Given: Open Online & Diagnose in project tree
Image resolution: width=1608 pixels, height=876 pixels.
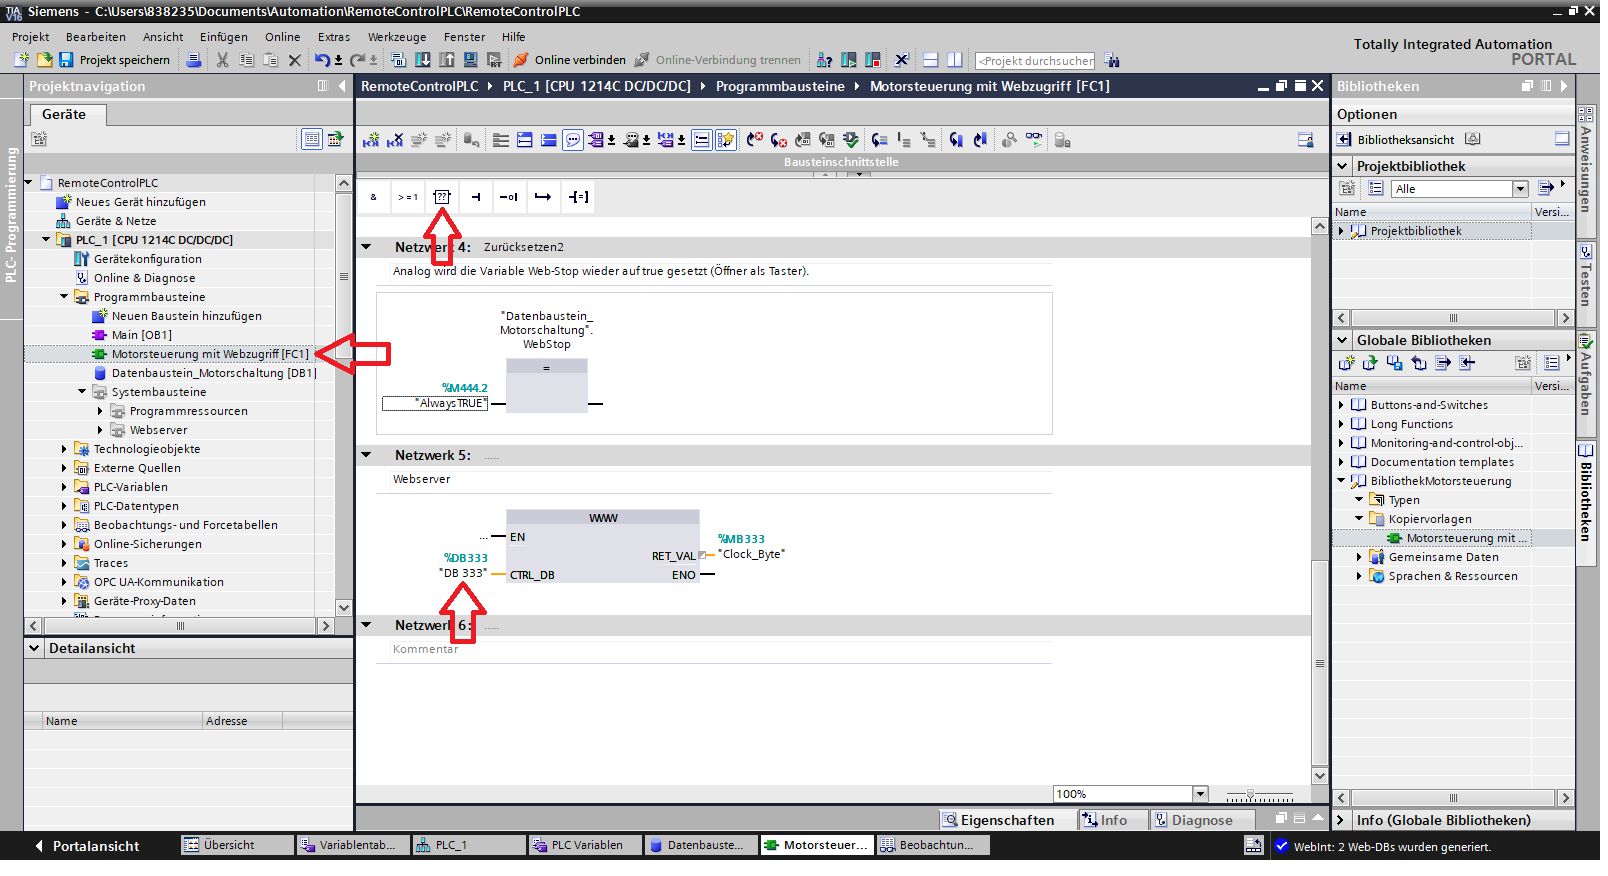Looking at the screenshot, I should click(144, 278).
